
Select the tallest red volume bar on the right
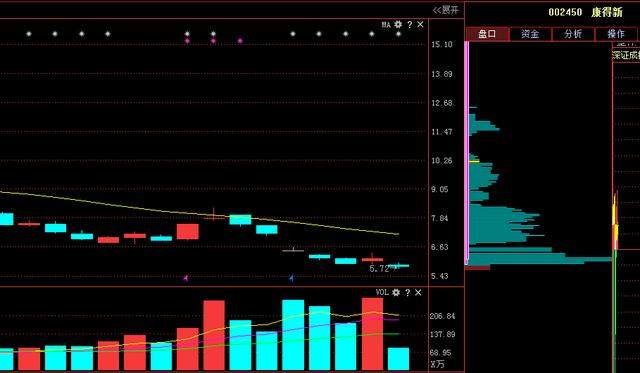click(x=372, y=334)
